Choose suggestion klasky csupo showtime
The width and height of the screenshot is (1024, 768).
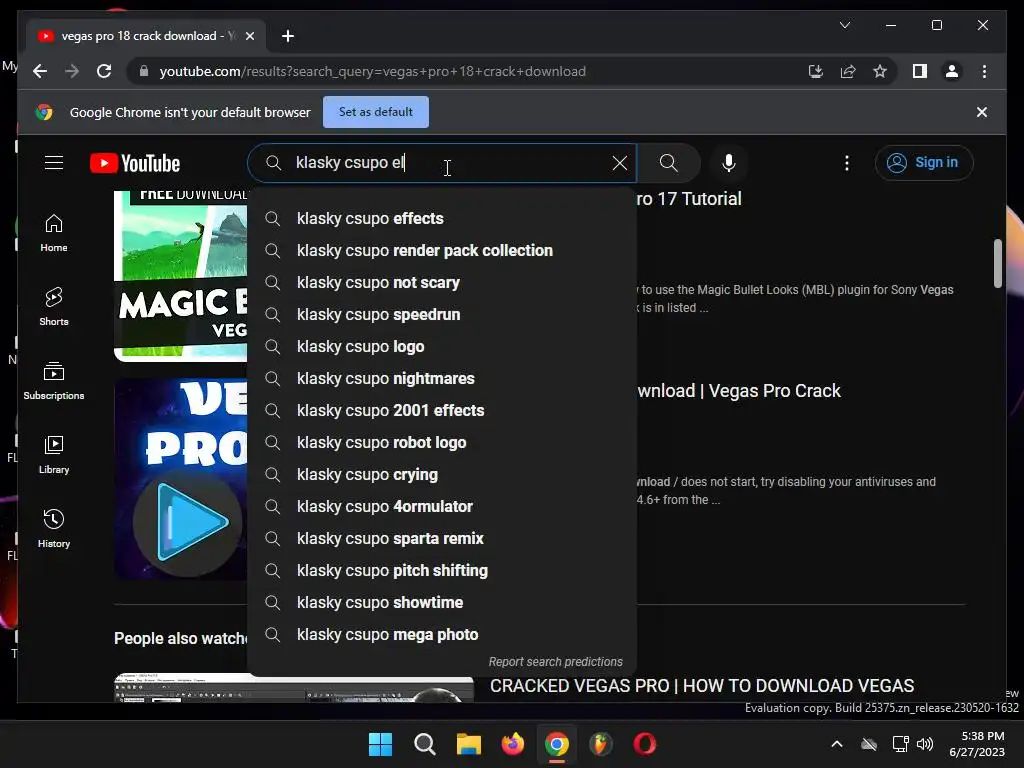point(441,602)
